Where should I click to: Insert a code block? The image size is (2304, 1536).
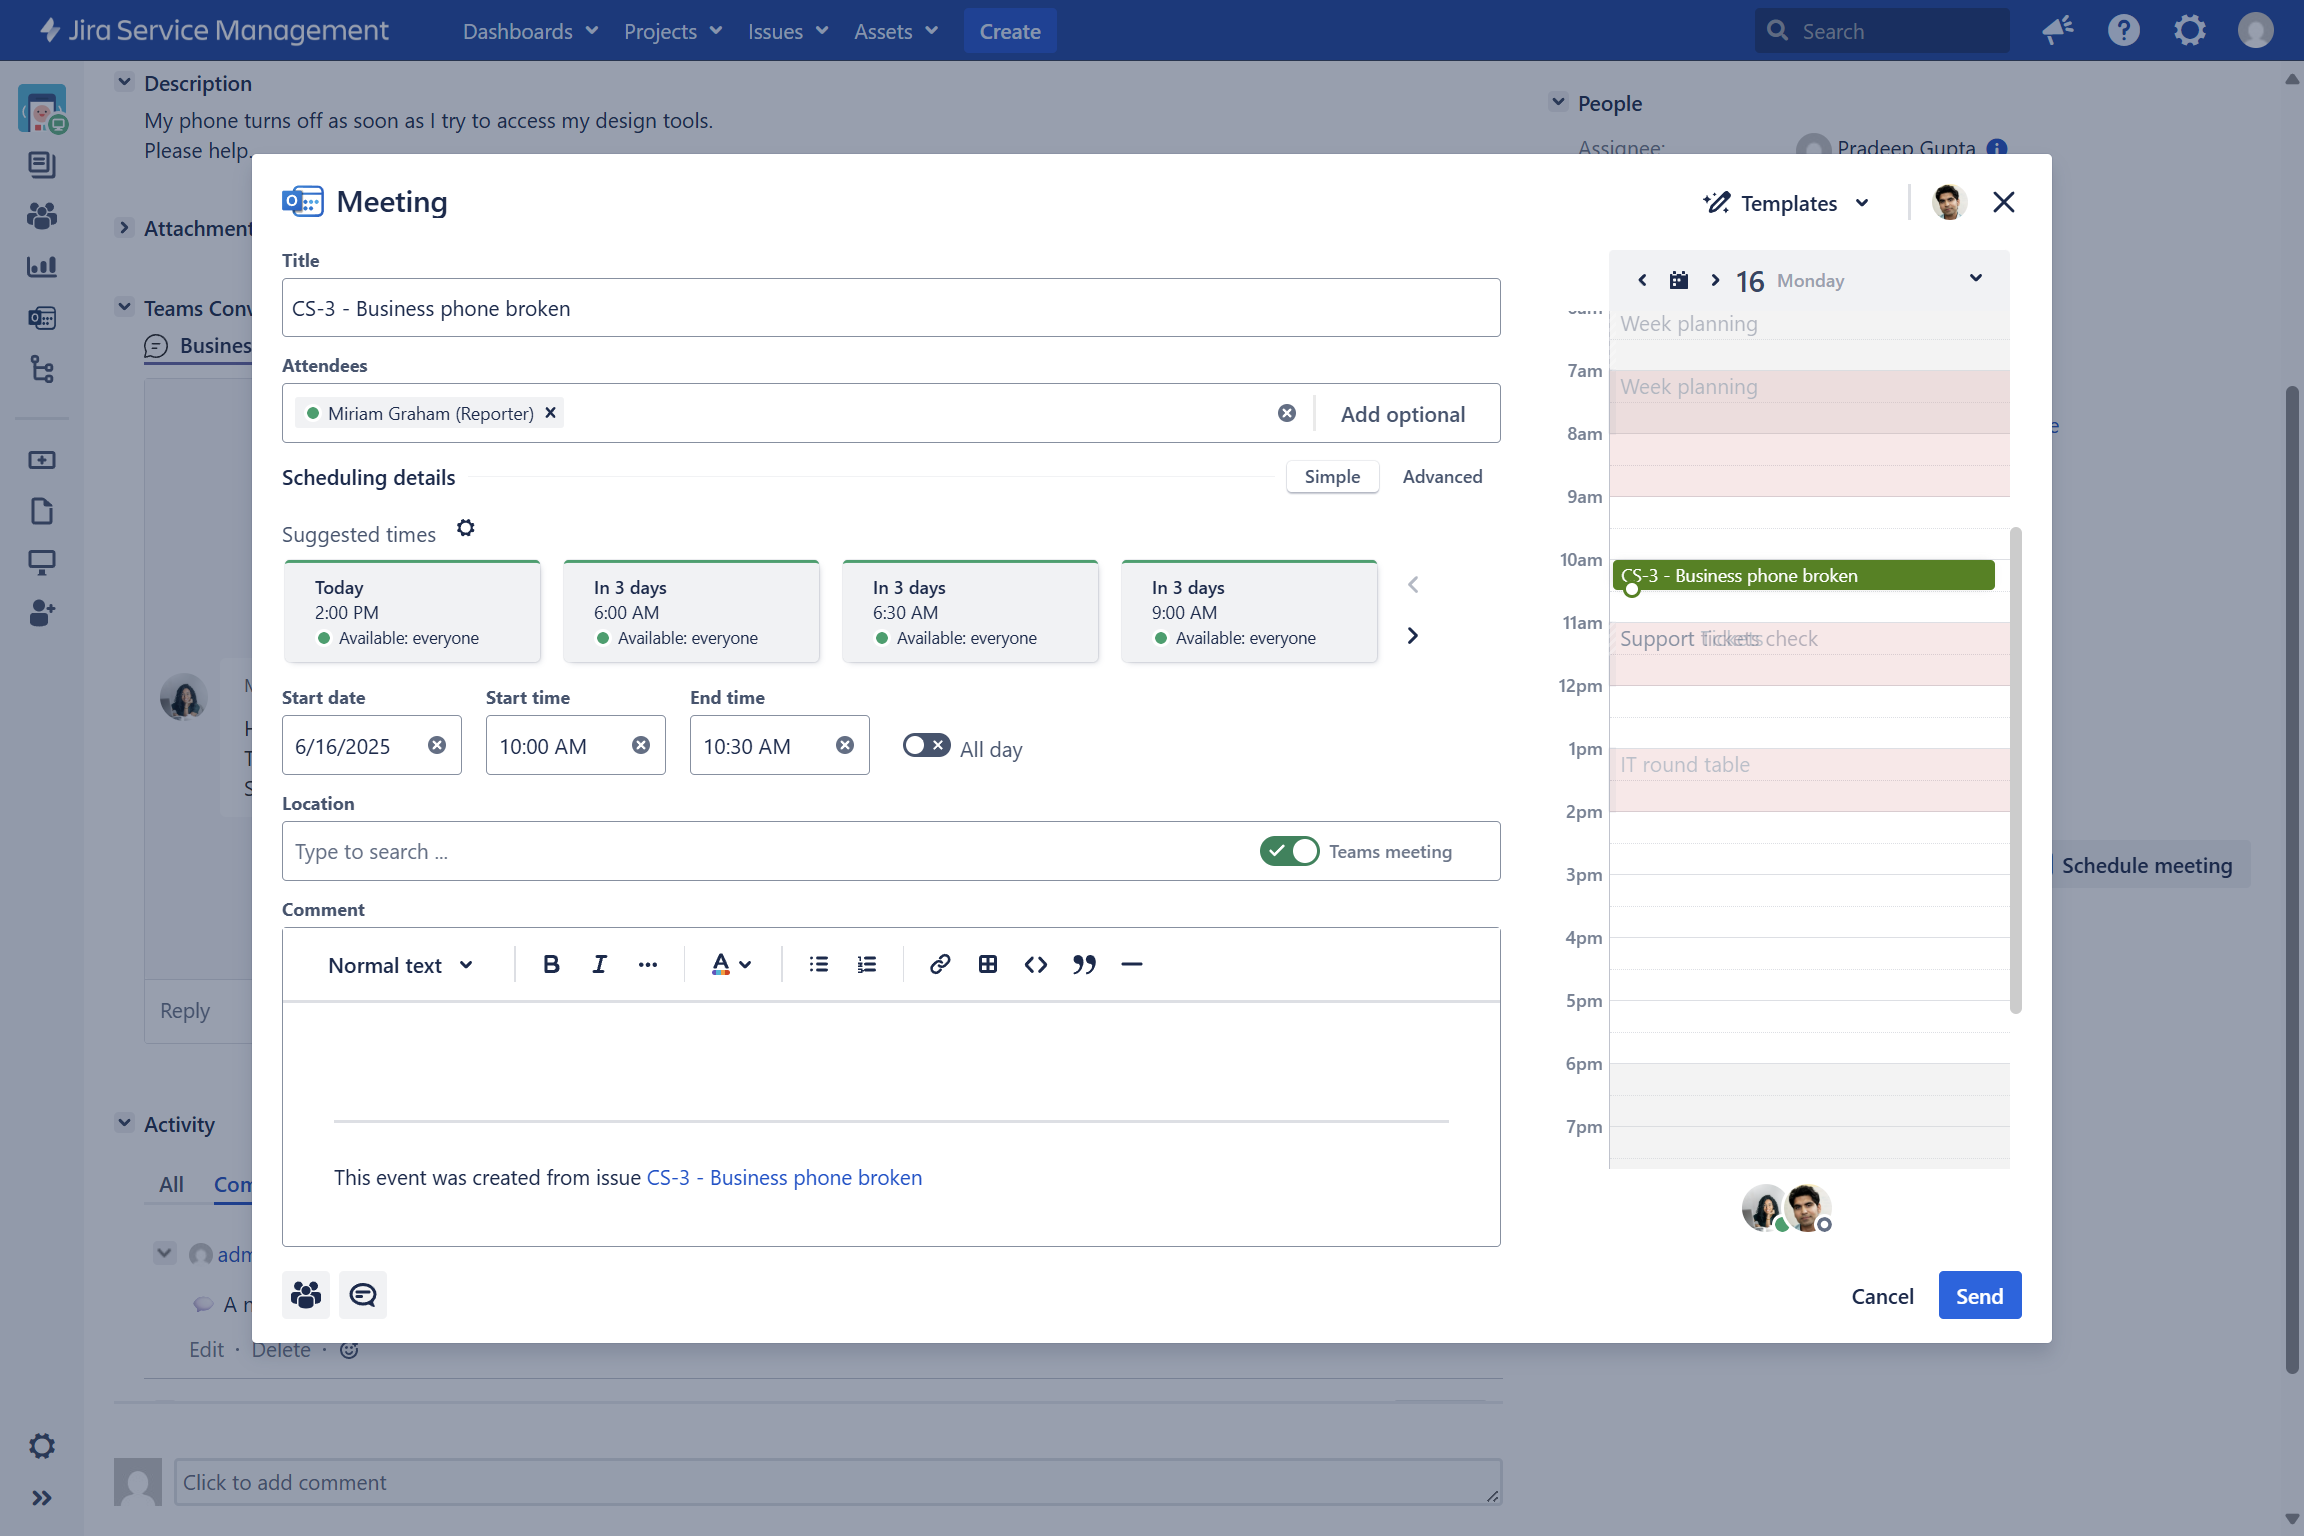(x=1036, y=964)
